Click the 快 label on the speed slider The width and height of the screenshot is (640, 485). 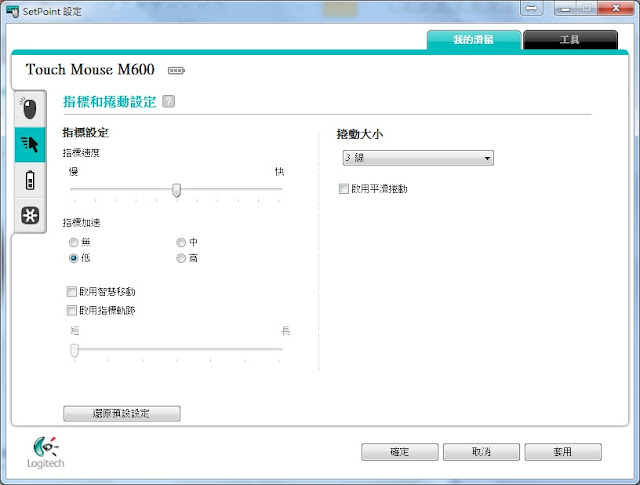[x=280, y=171]
